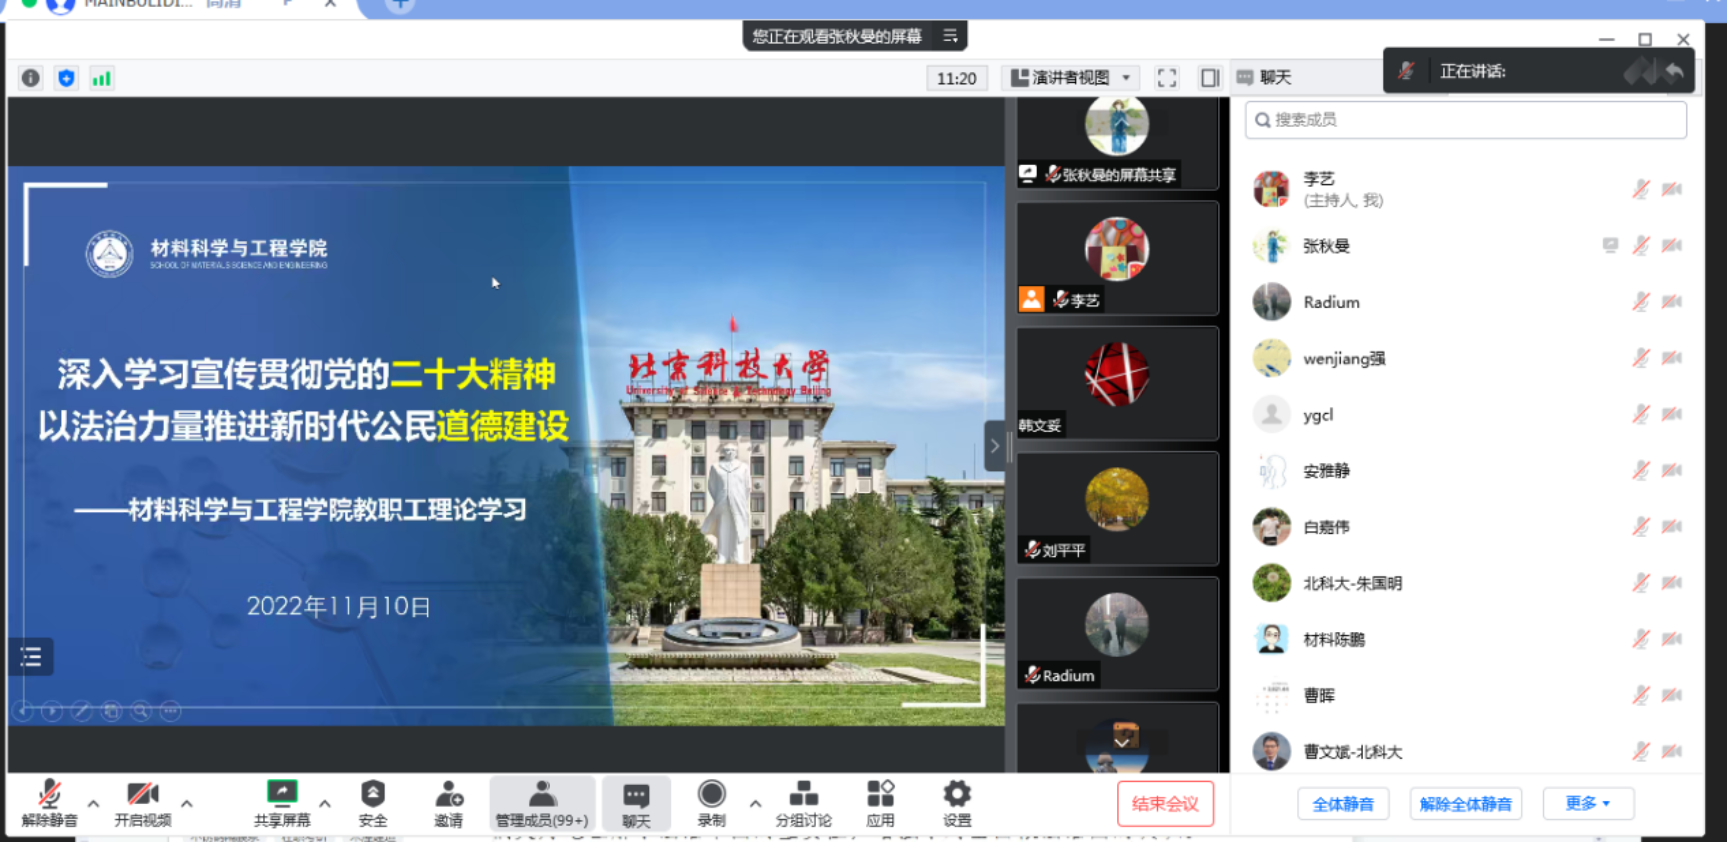
Task: Open the 聊天 panel from top toolbar
Action: 1264,78
